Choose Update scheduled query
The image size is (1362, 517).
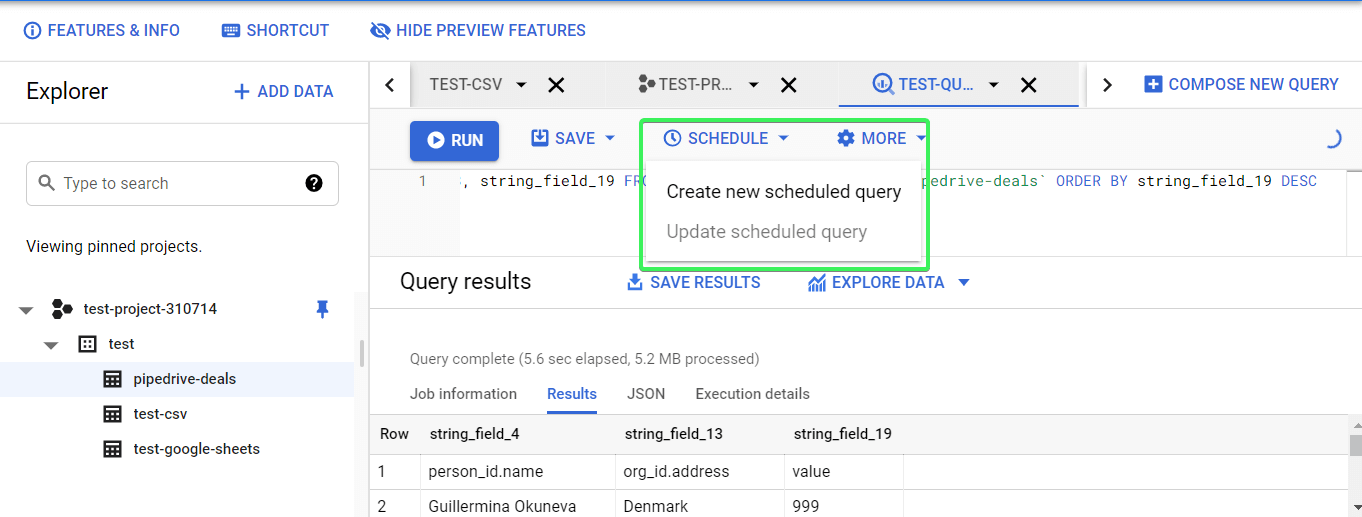(x=784, y=232)
